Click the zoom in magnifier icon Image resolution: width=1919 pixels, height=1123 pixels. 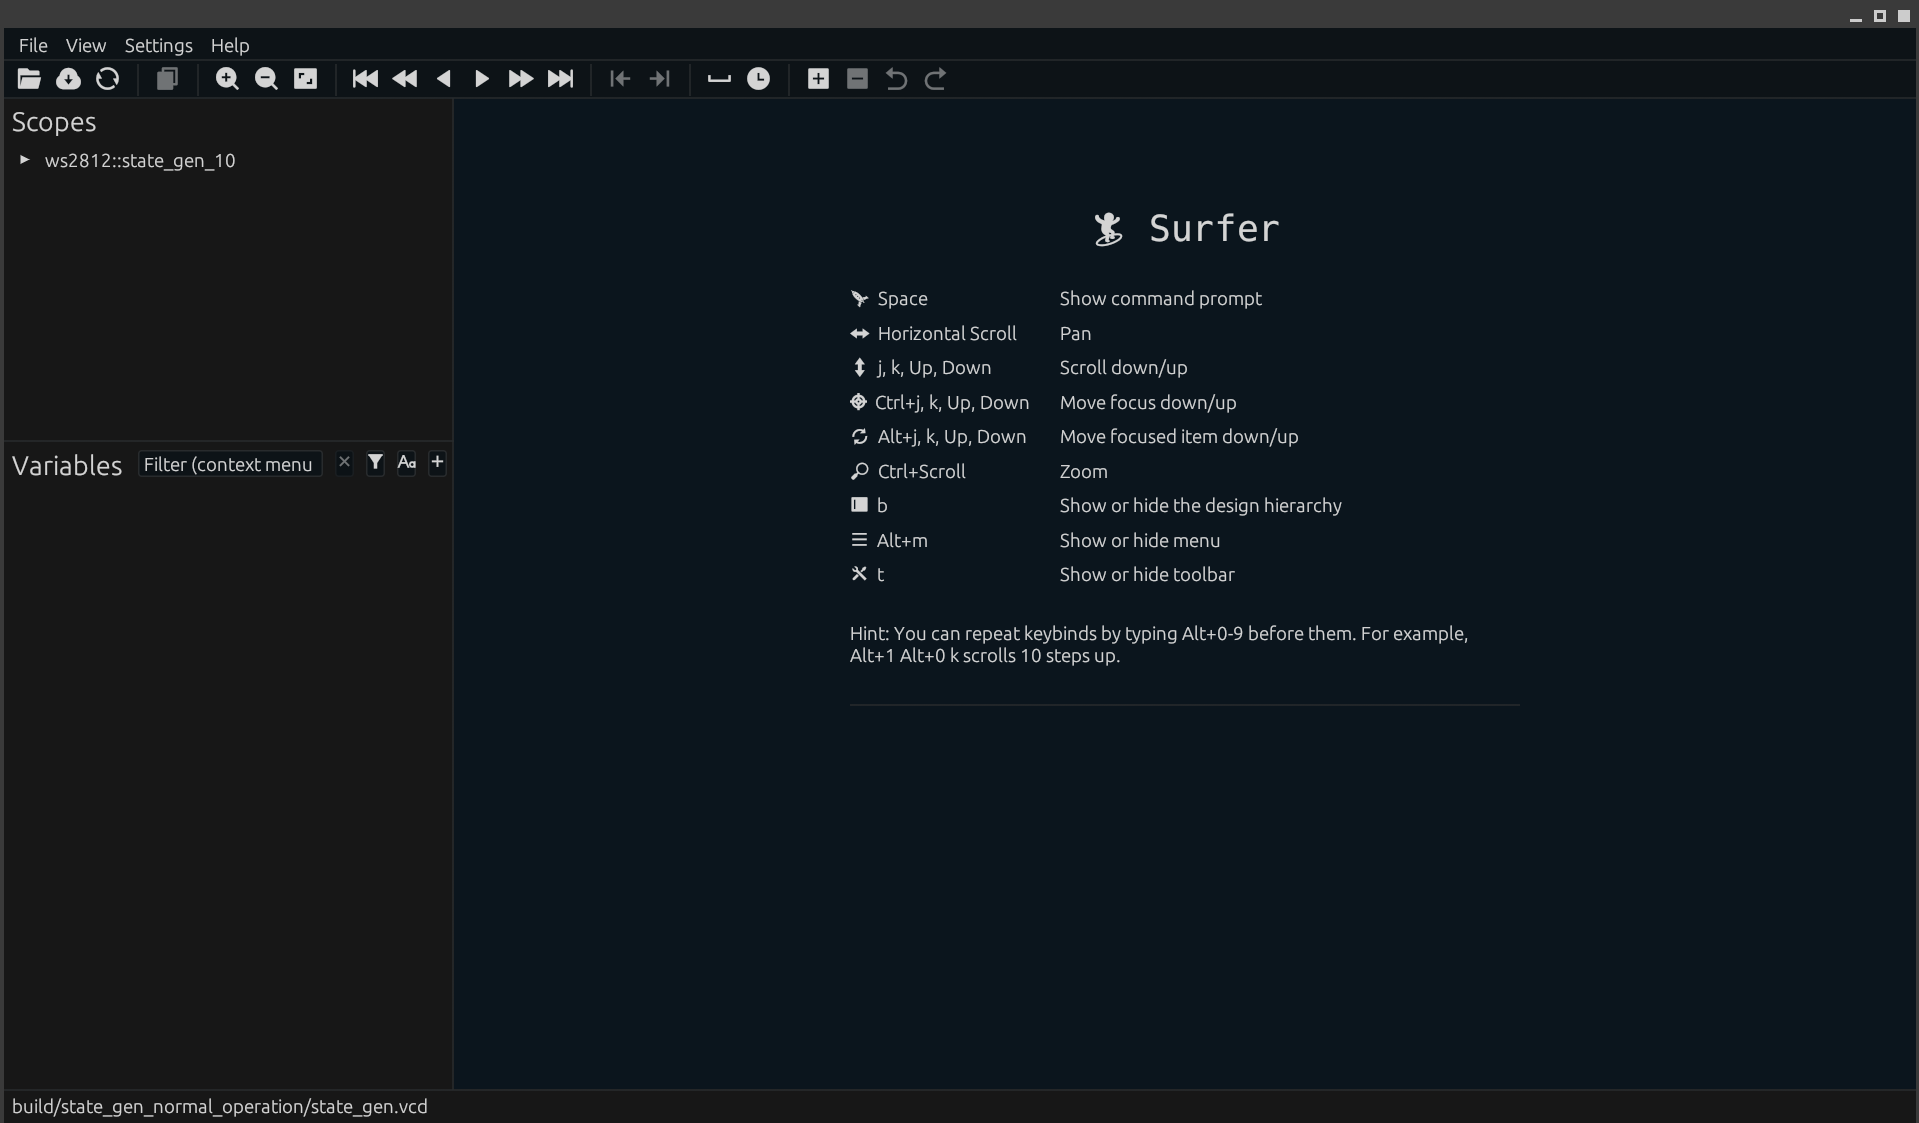pyautogui.click(x=227, y=79)
